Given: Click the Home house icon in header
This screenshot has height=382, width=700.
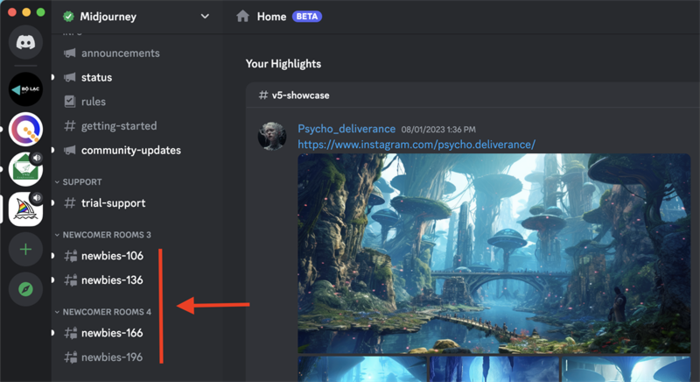Looking at the screenshot, I should [x=243, y=17].
